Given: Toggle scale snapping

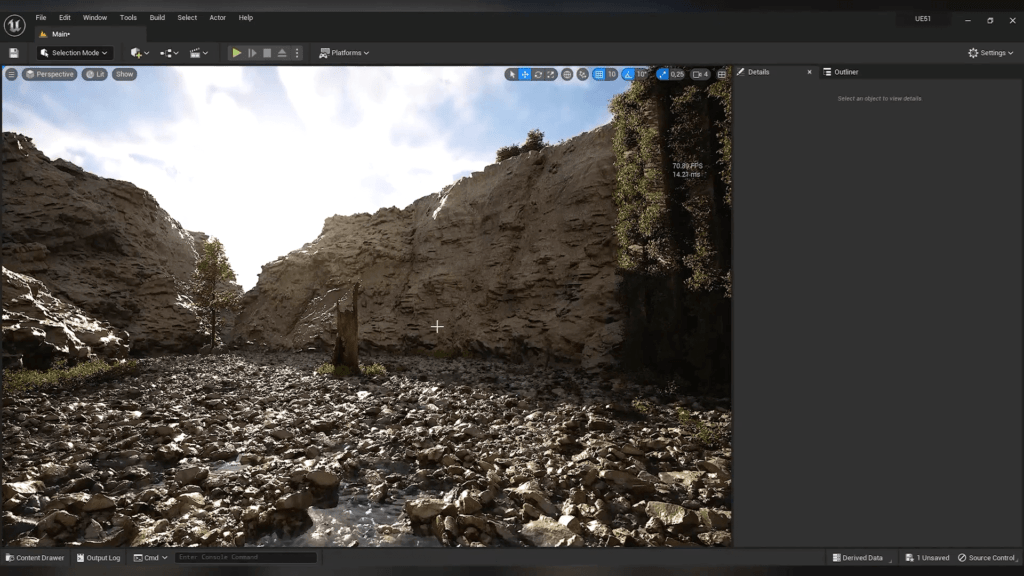Looking at the screenshot, I should (662, 74).
